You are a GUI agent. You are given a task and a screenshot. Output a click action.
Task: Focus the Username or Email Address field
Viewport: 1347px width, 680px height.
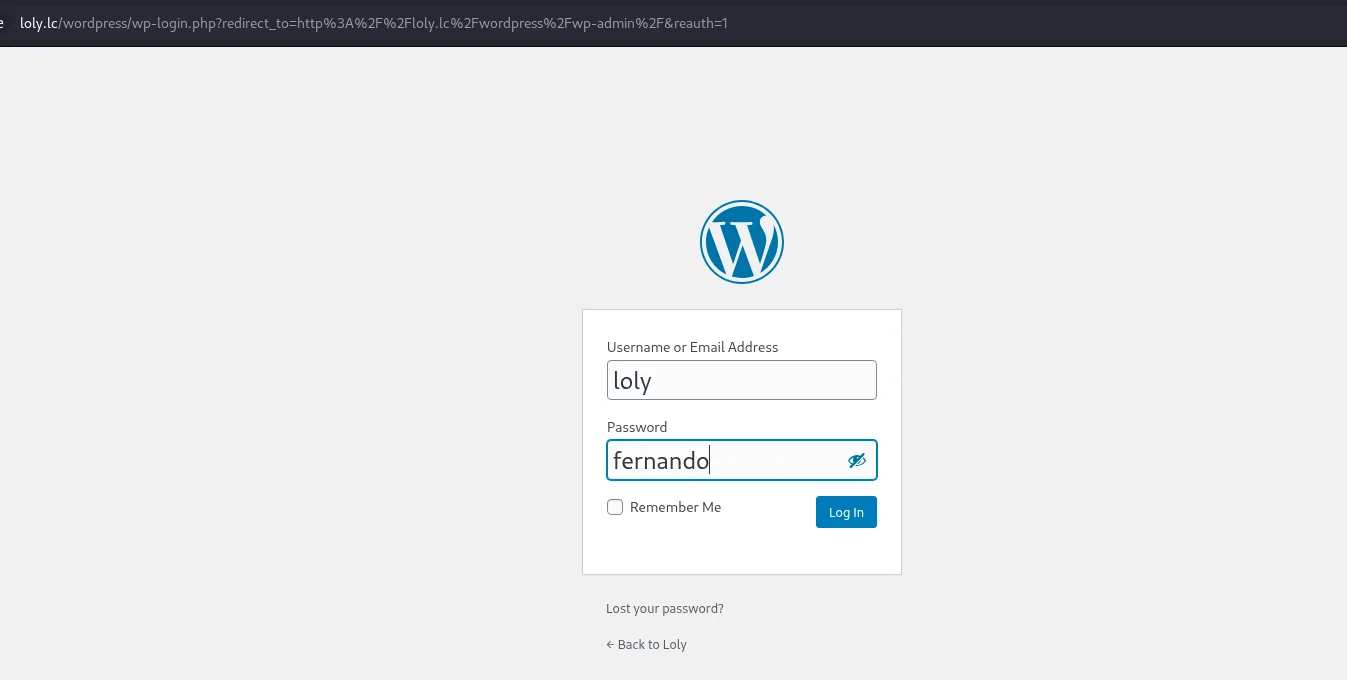click(742, 380)
